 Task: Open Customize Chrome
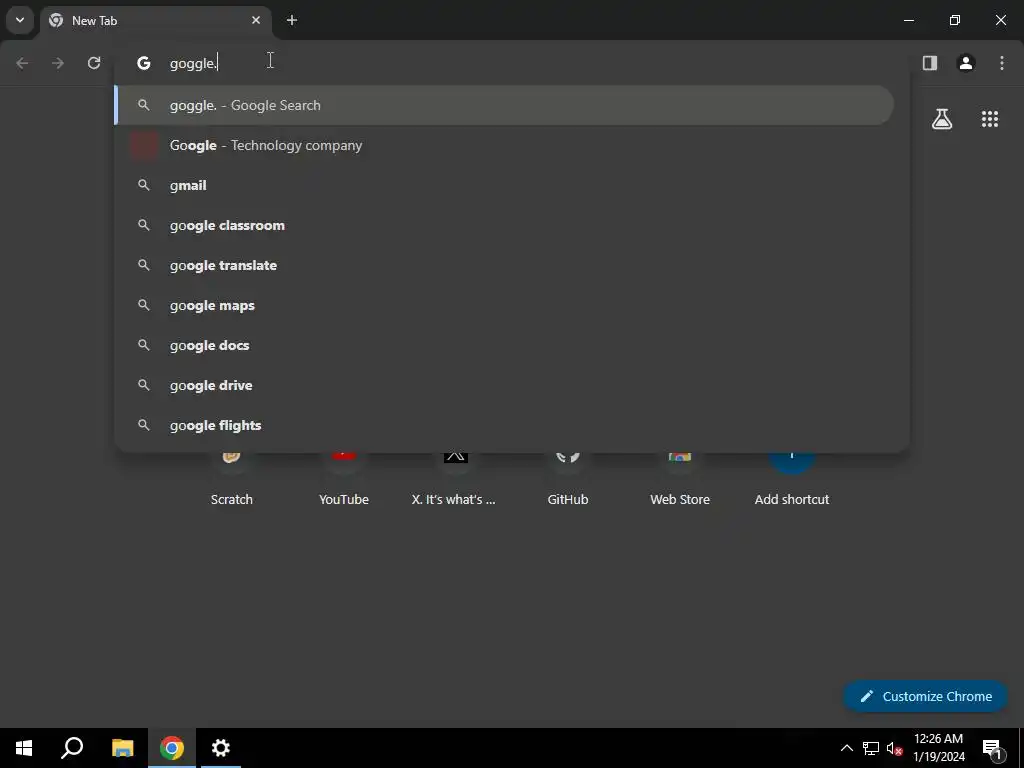925,696
